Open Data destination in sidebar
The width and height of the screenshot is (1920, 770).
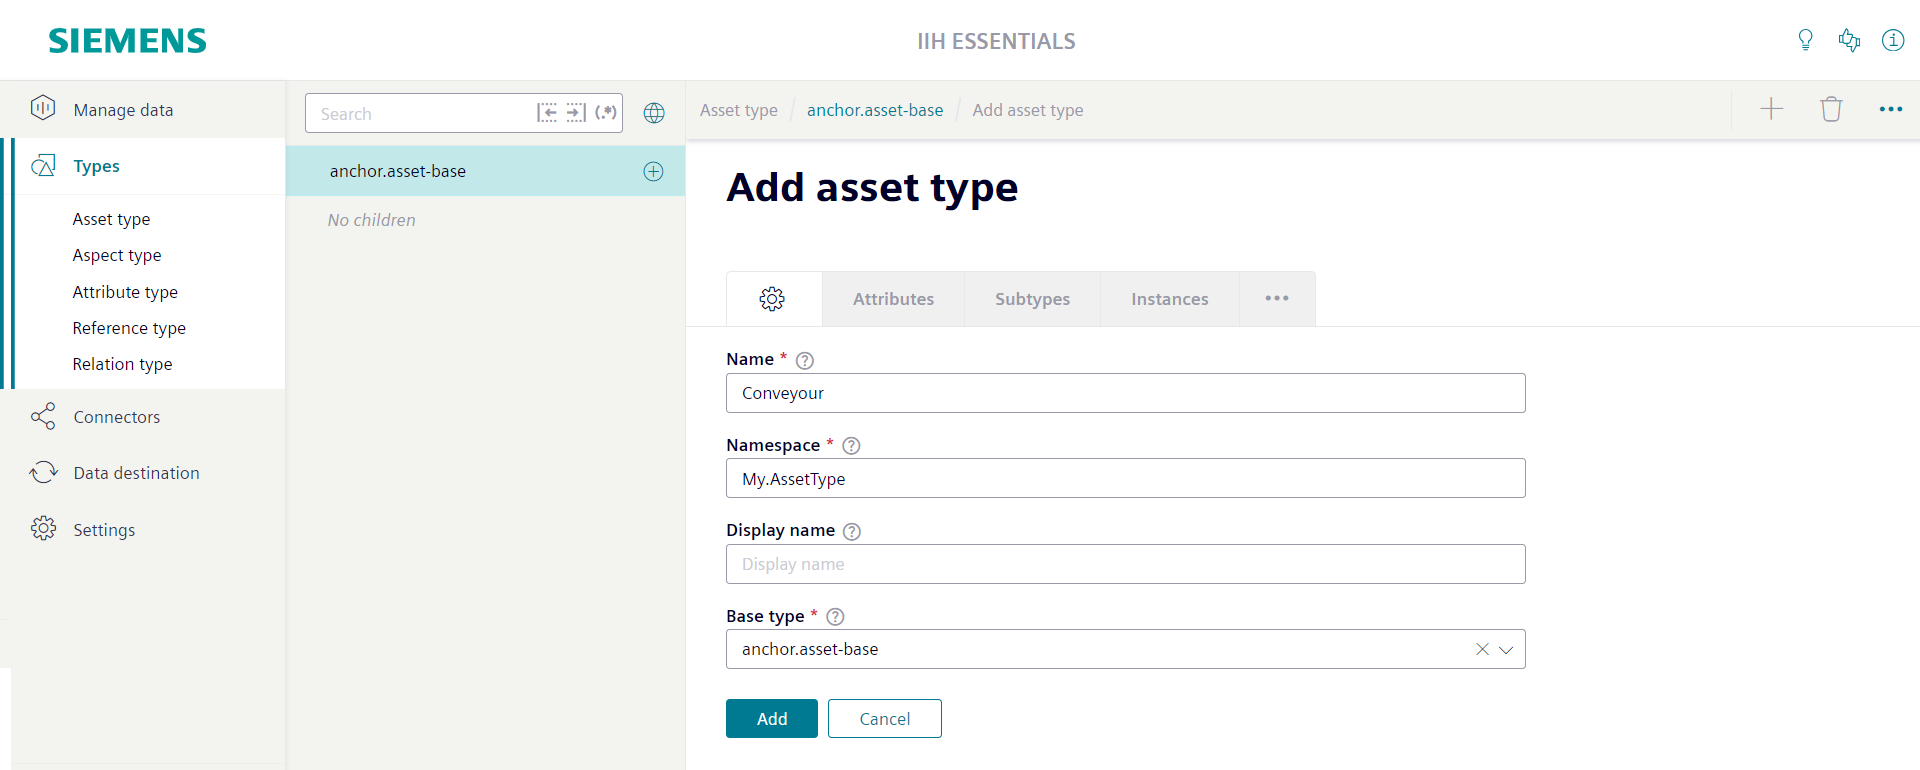(x=143, y=473)
